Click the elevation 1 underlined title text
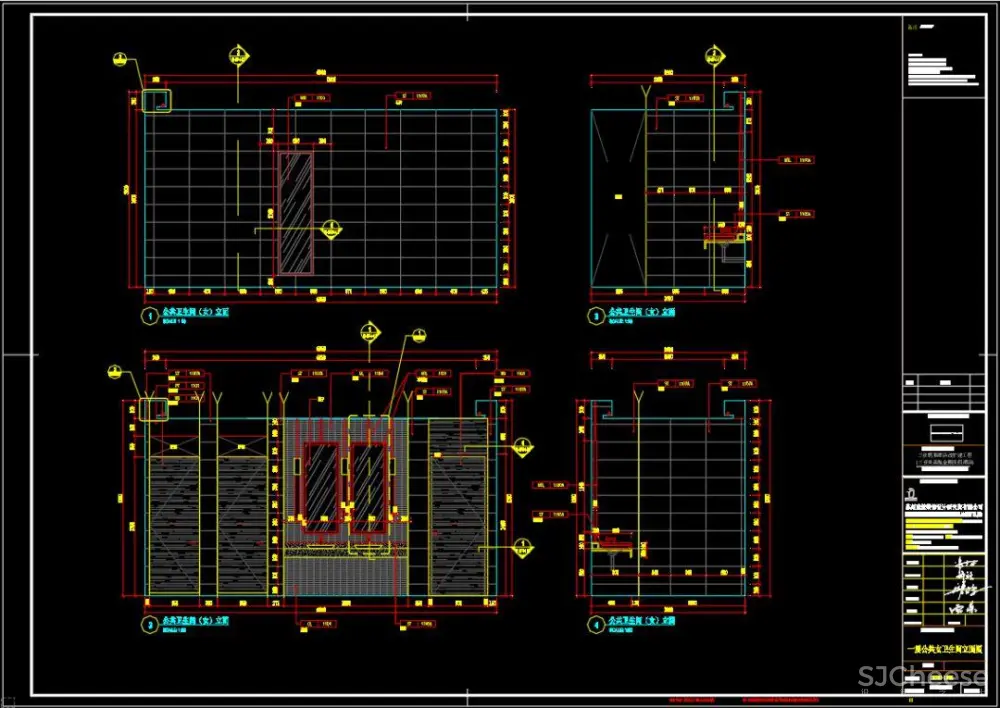The height and width of the screenshot is (708, 1000). [x=196, y=313]
